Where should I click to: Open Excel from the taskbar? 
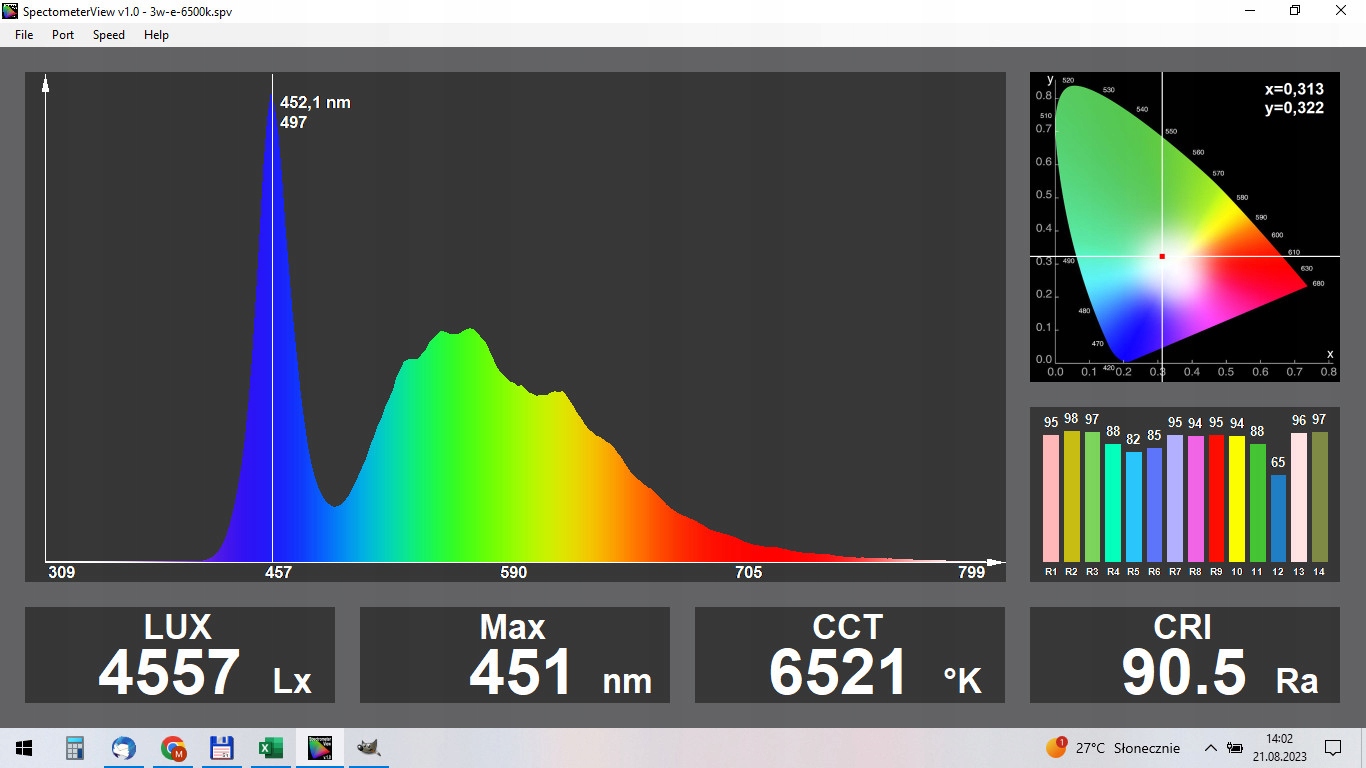point(271,748)
